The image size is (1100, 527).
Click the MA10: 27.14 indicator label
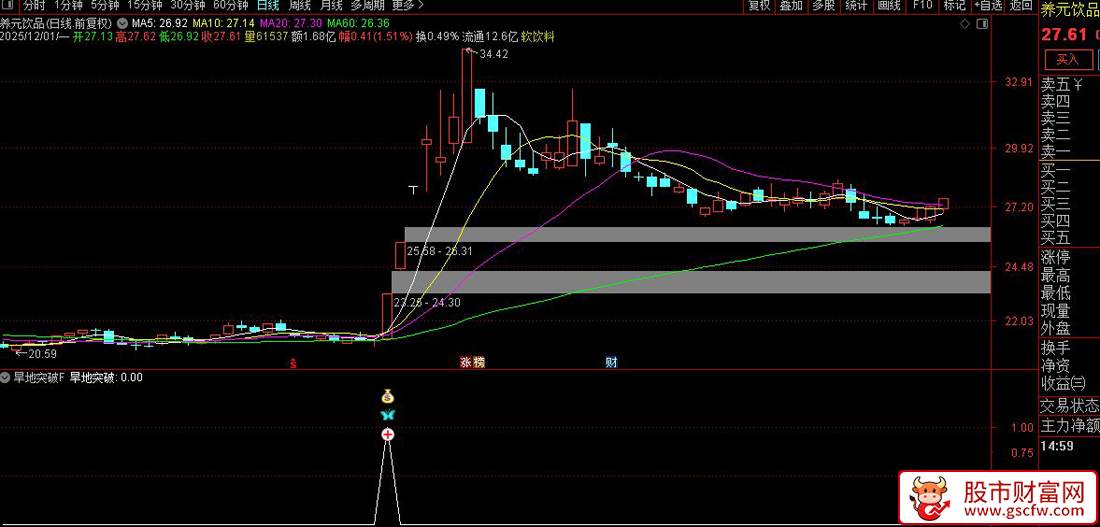[222, 23]
